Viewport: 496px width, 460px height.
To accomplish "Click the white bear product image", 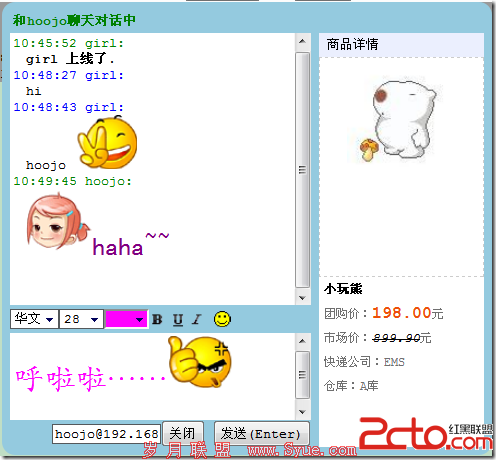I will pyautogui.click(x=398, y=121).
